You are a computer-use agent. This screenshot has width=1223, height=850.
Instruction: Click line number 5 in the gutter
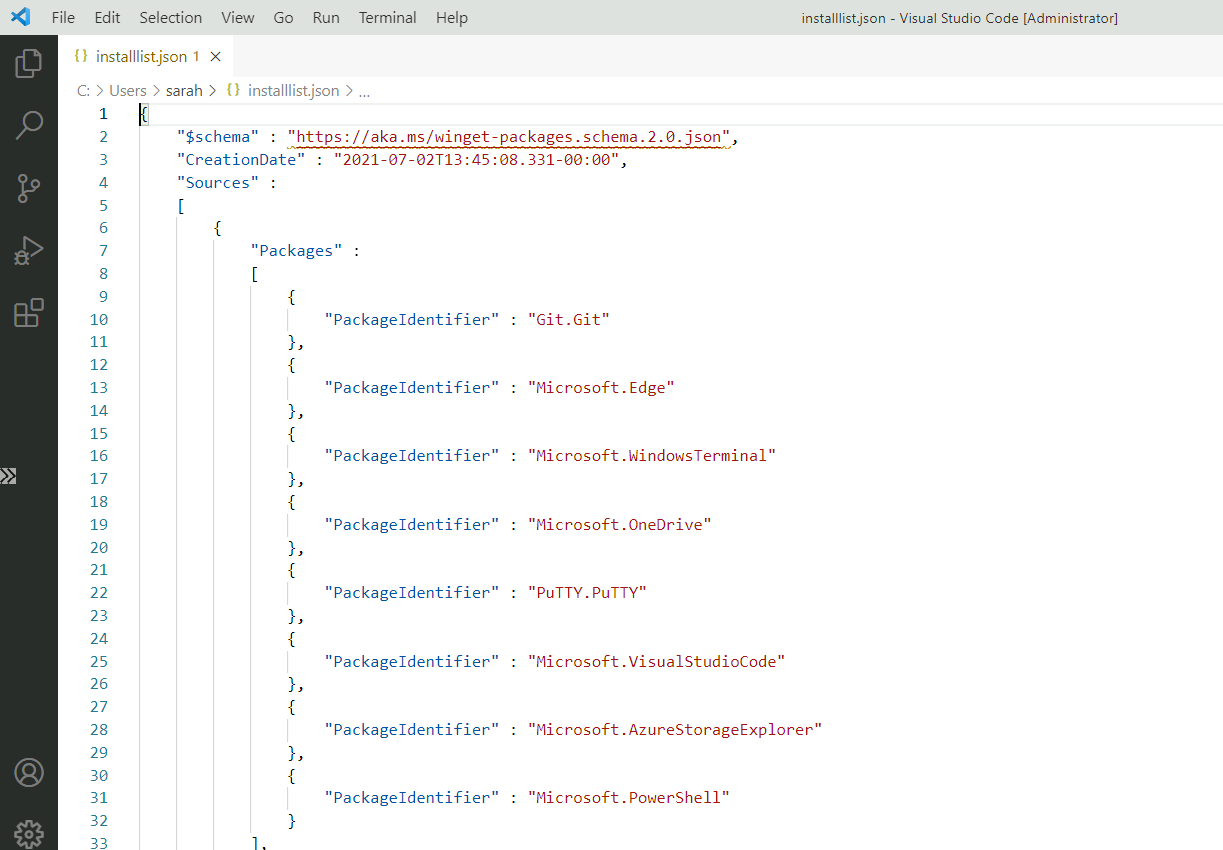[x=103, y=205]
